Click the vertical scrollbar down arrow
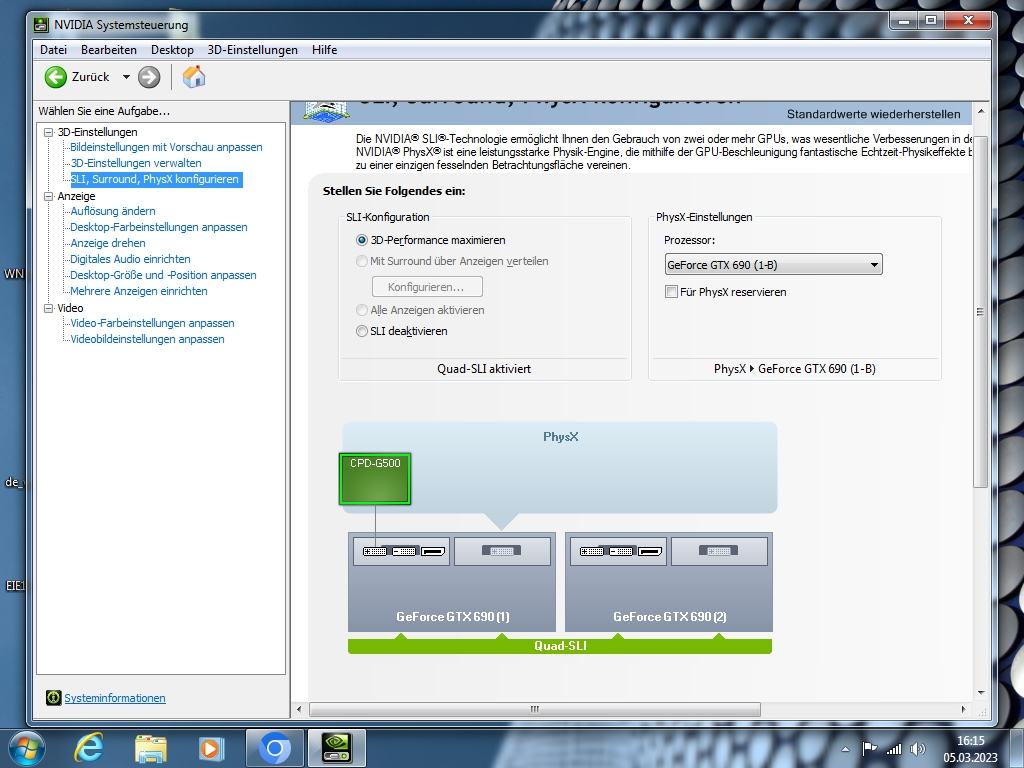 point(981,693)
